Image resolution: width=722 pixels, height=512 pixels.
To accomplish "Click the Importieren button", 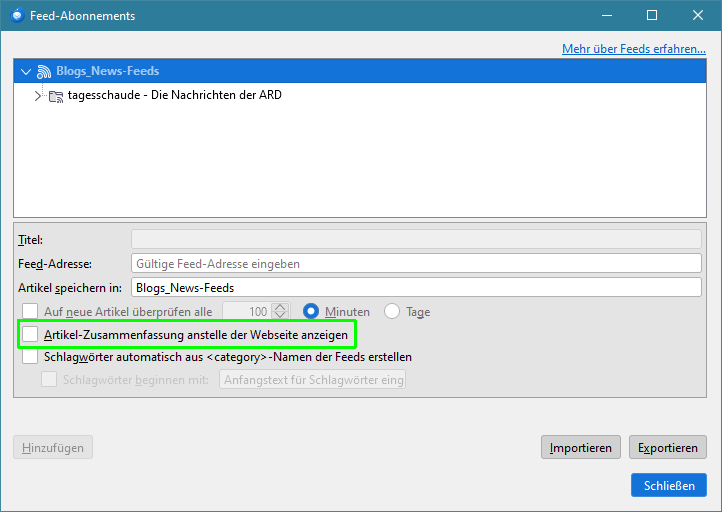I will [581, 448].
